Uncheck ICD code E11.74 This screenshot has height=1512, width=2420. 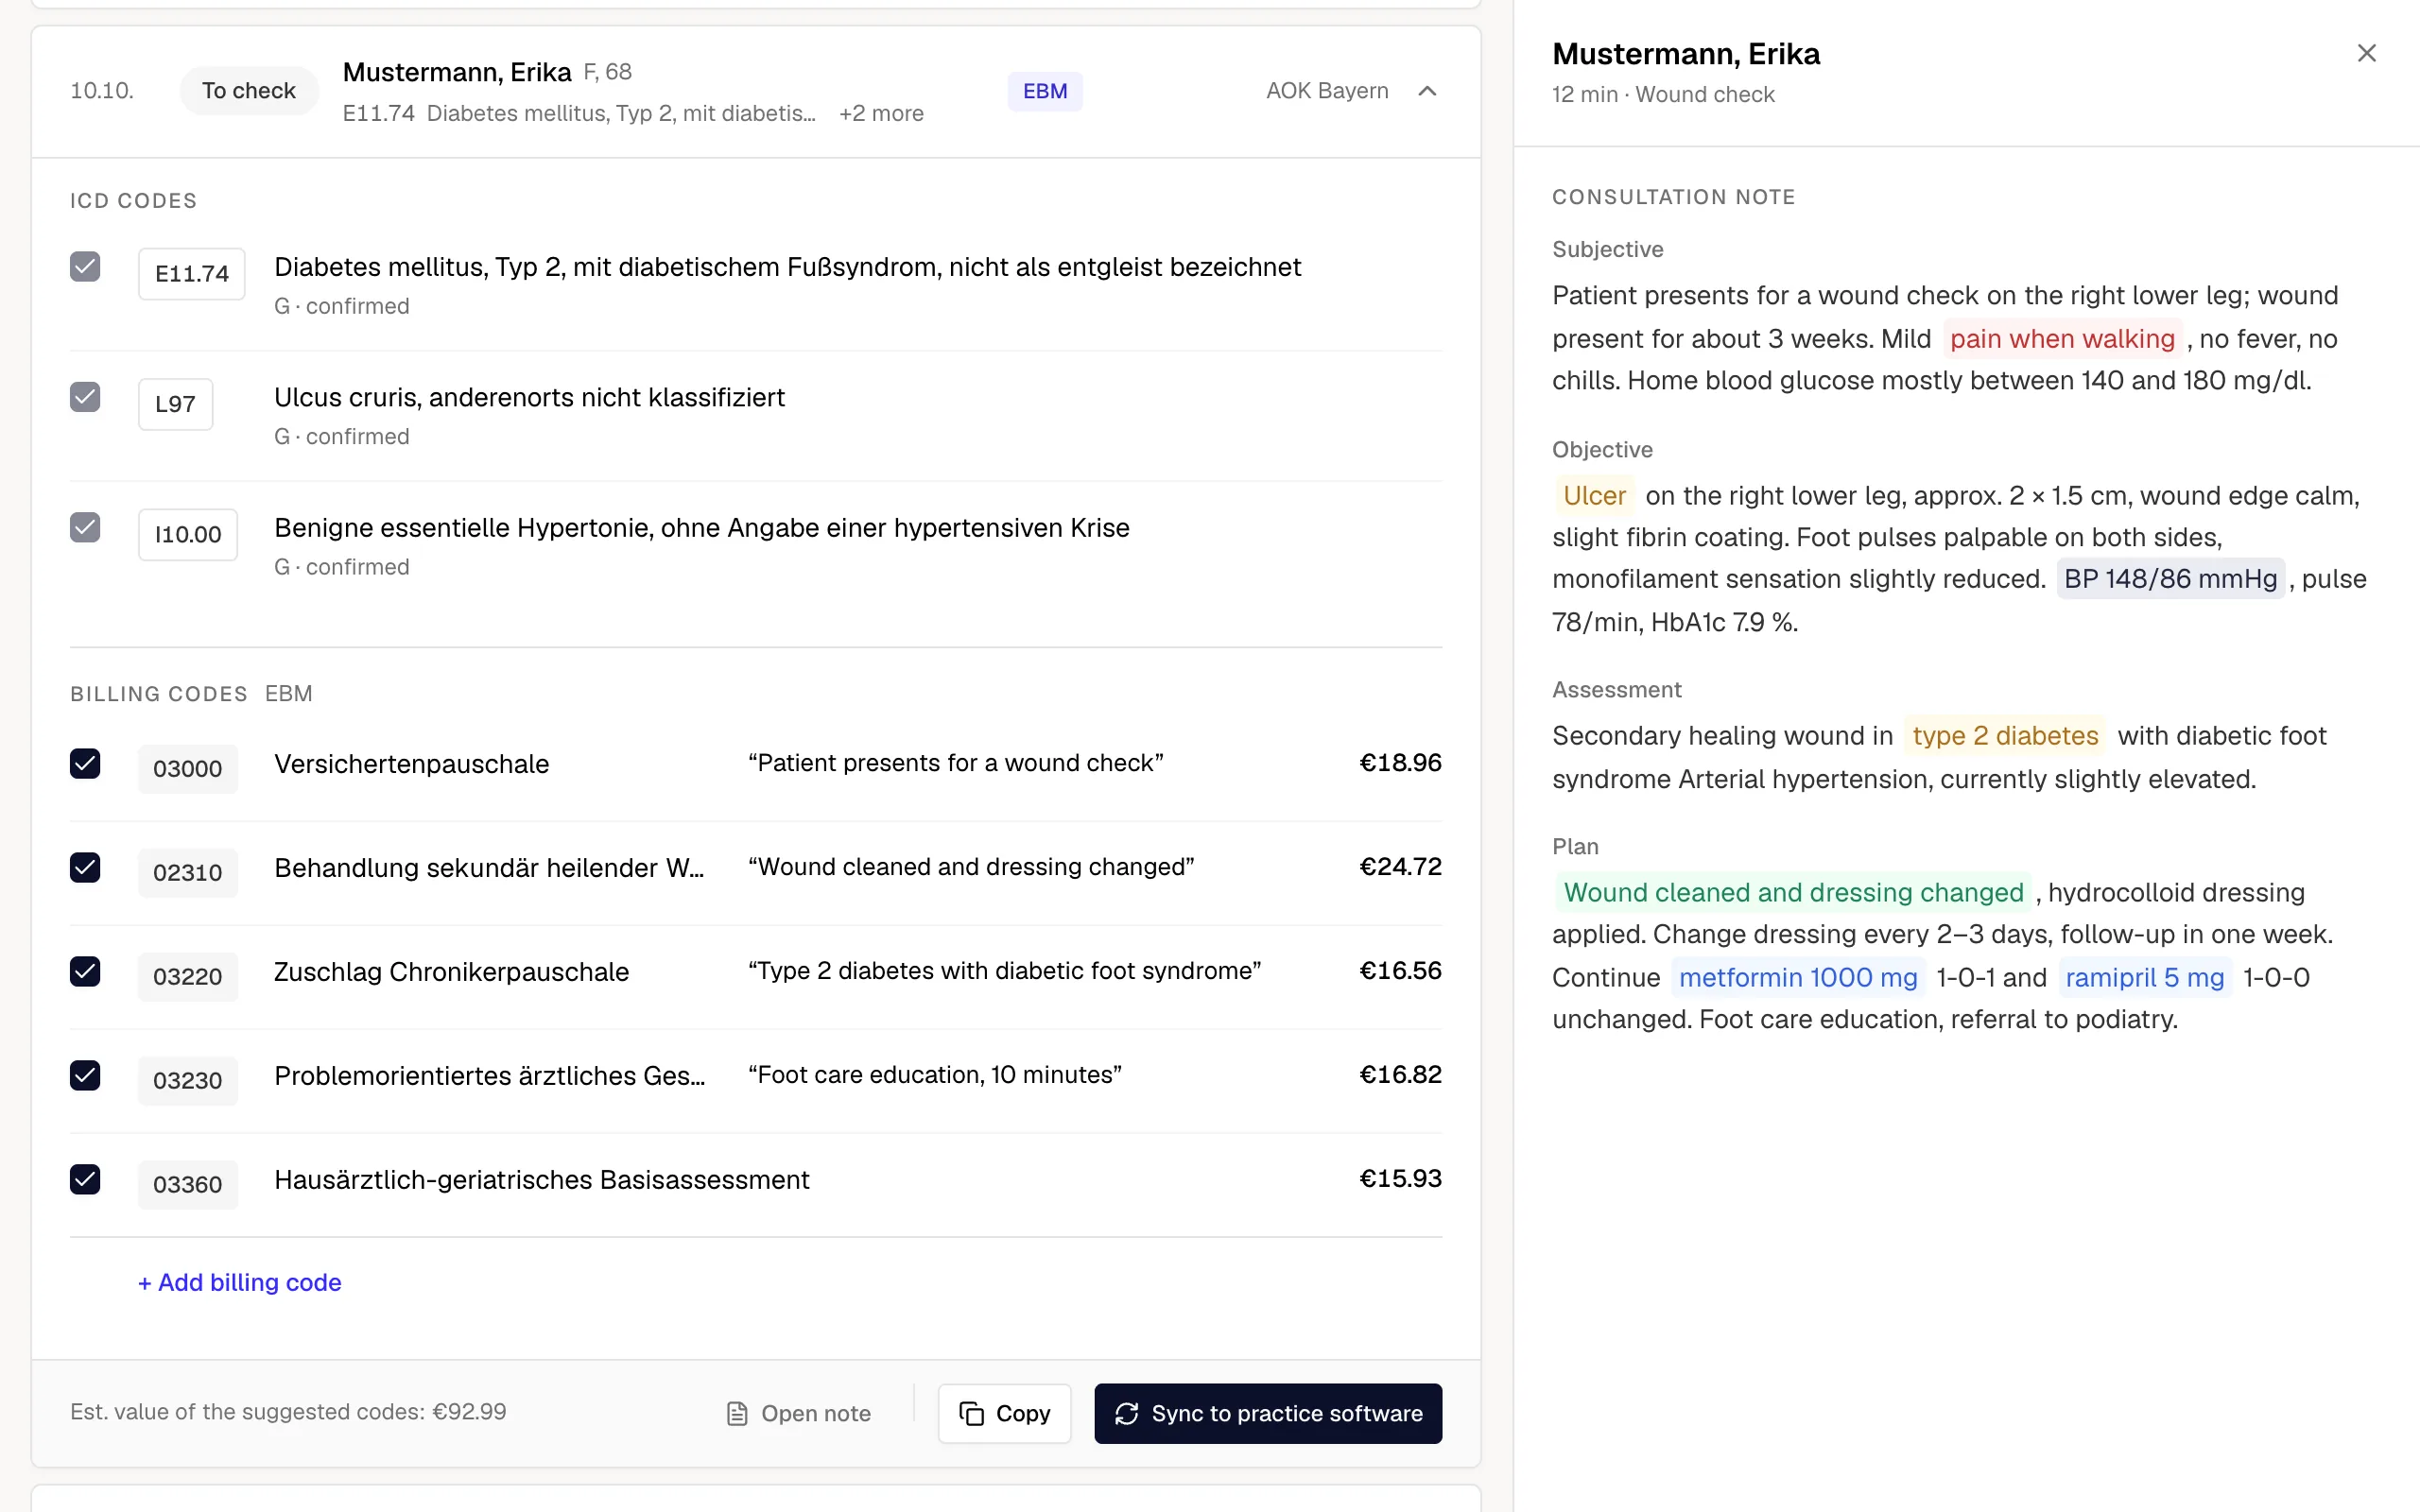point(85,267)
